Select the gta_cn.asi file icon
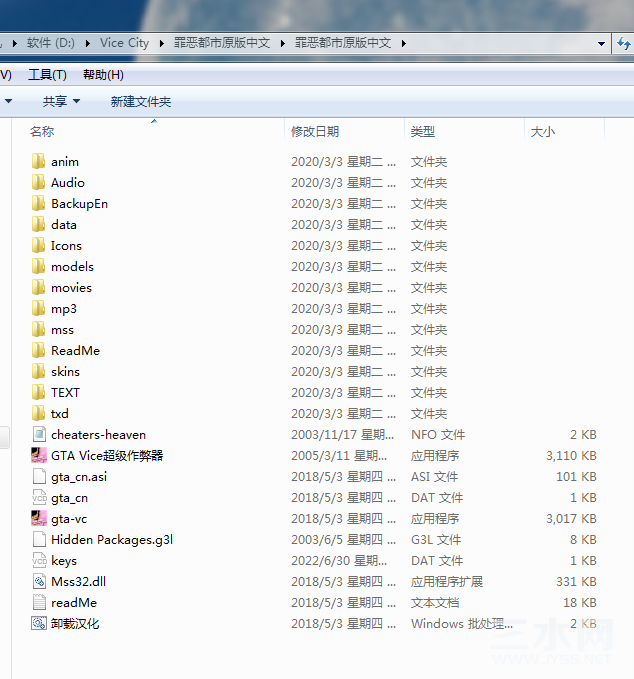Viewport: 634px width, 679px height. pyautogui.click(x=39, y=476)
